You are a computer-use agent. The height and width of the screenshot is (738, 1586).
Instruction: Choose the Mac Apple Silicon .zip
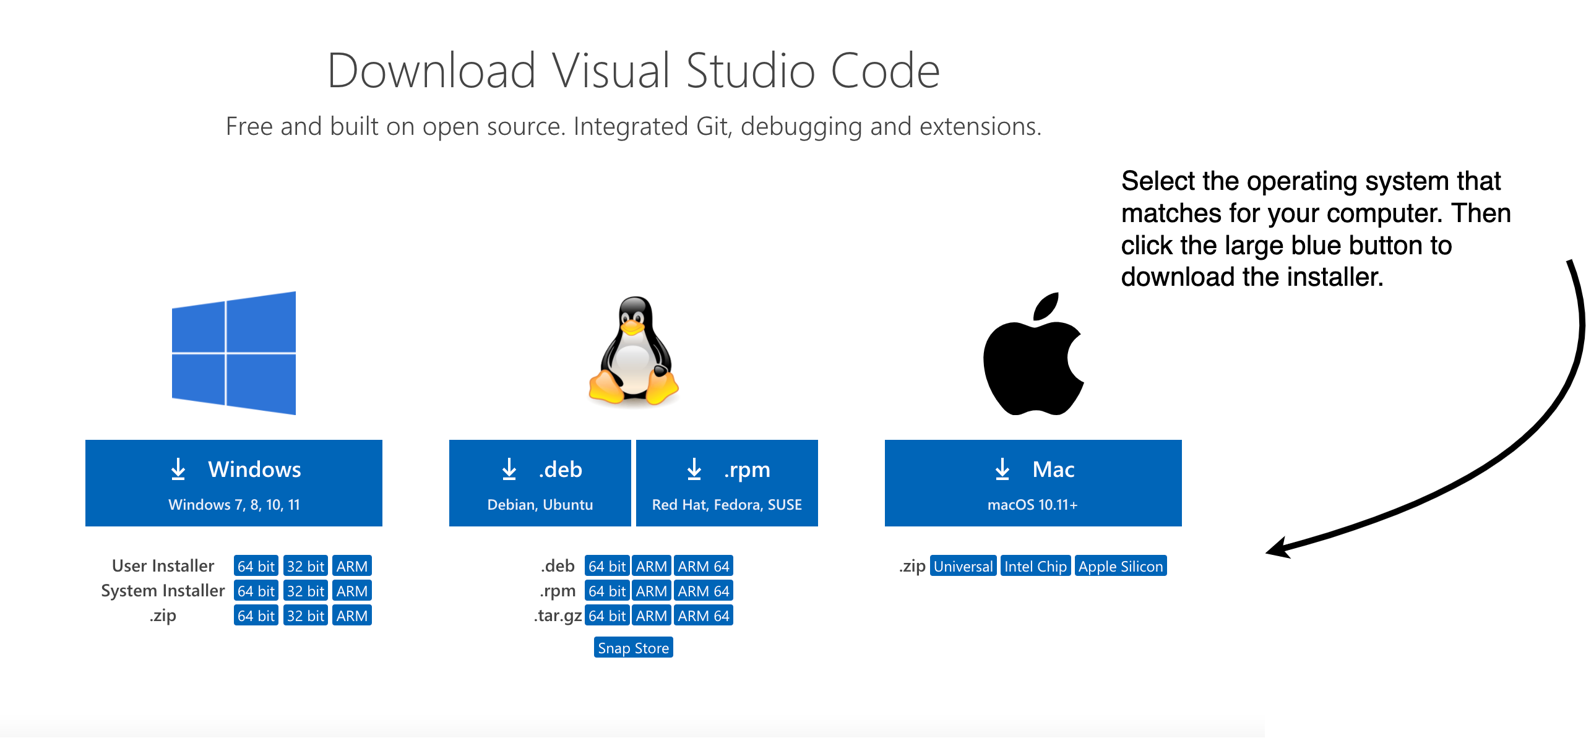pos(1120,566)
